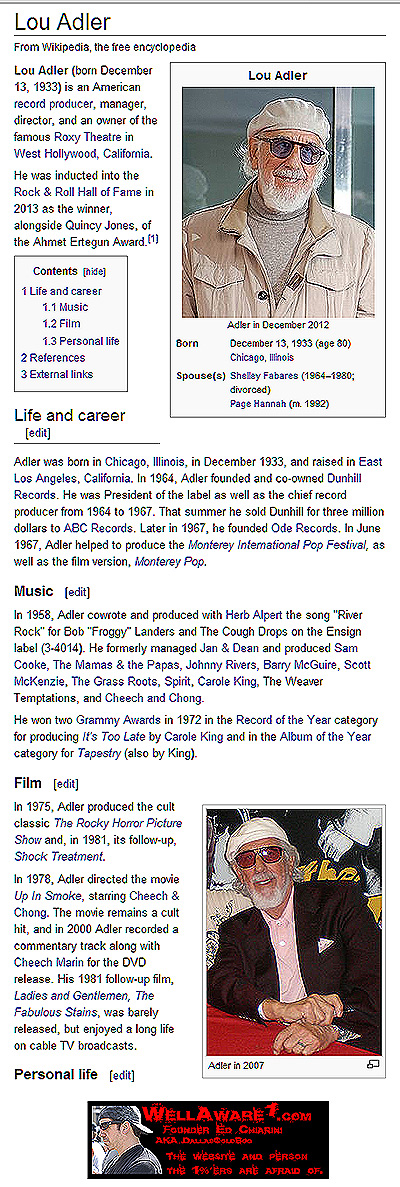Open the Monterey Pop film link
This screenshot has width=400, height=1187.
point(170,562)
